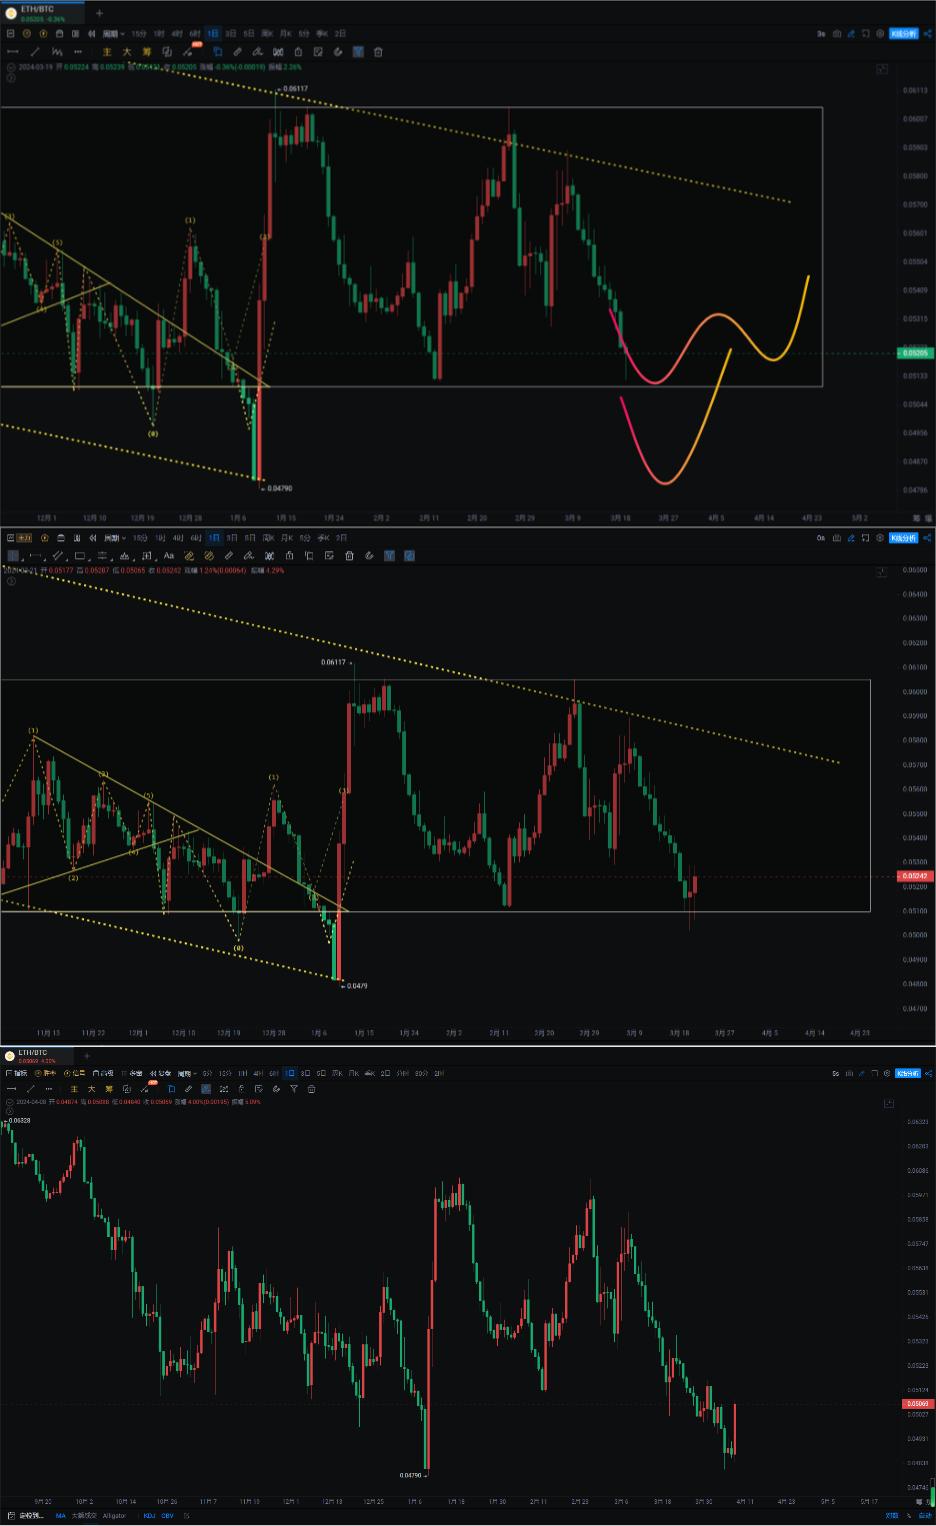Select 1日 timeframe in bottom chart
This screenshot has width=936, height=1526.
coord(289,1073)
